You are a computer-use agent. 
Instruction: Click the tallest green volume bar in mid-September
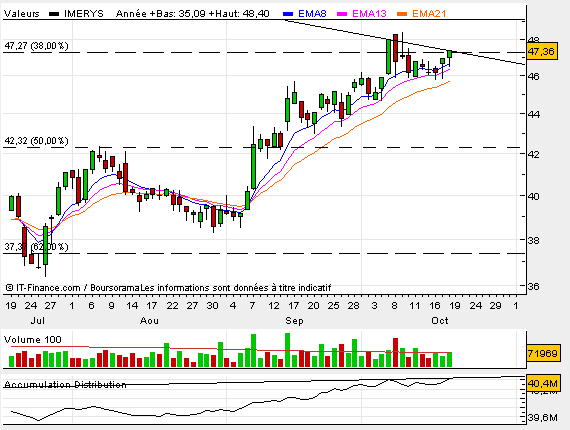tap(288, 350)
